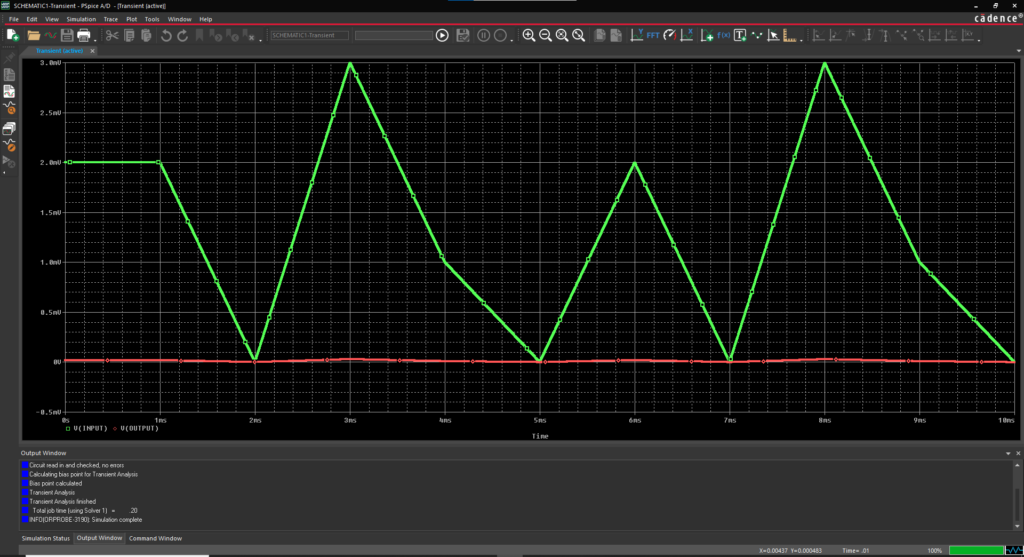Viewport: 1024px width, 557px height.
Task: Toggle bookmark icon in toolbar
Action: coord(200,35)
